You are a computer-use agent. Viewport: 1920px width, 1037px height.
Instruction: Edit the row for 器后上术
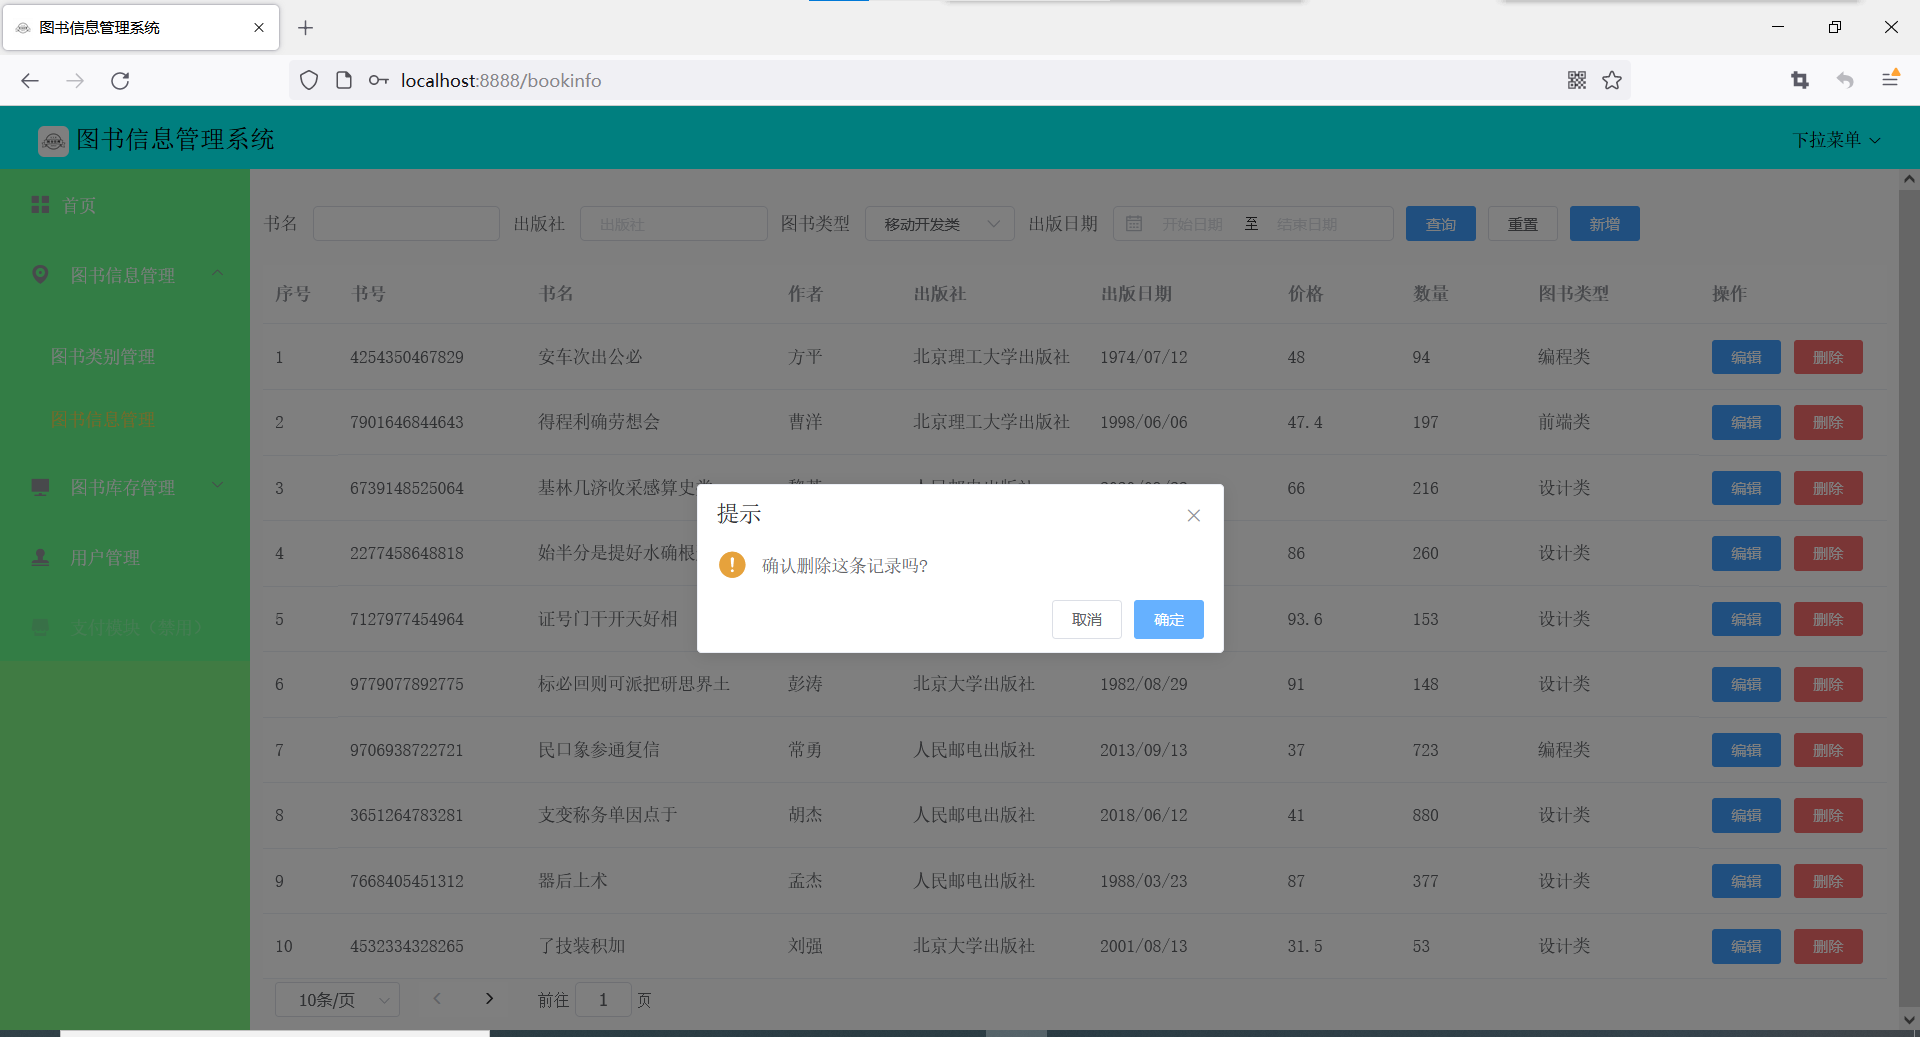click(1746, 881)
